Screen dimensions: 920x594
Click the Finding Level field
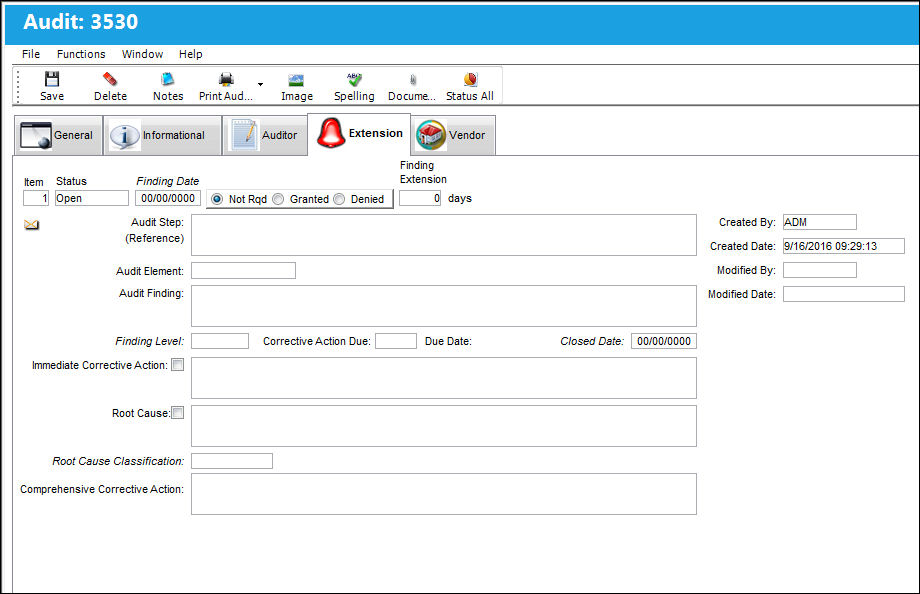[220, 341]
